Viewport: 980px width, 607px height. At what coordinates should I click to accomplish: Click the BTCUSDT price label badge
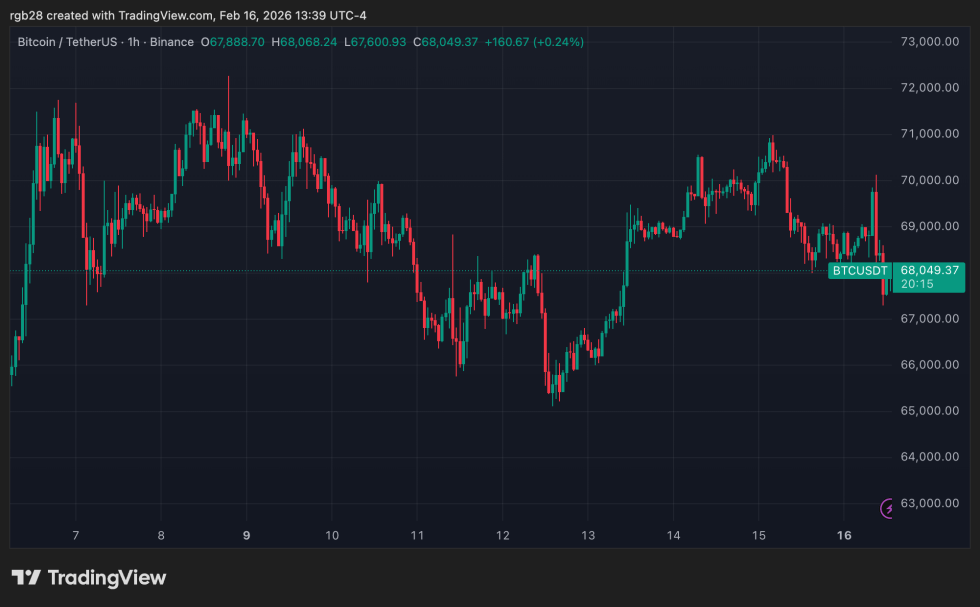[859, 270]
